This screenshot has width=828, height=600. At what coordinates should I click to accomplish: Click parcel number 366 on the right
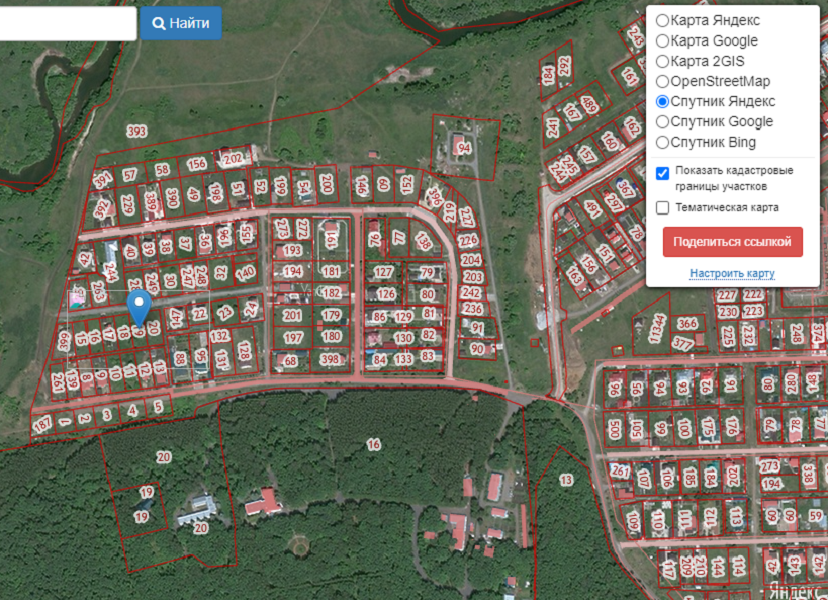pos(687,323)
